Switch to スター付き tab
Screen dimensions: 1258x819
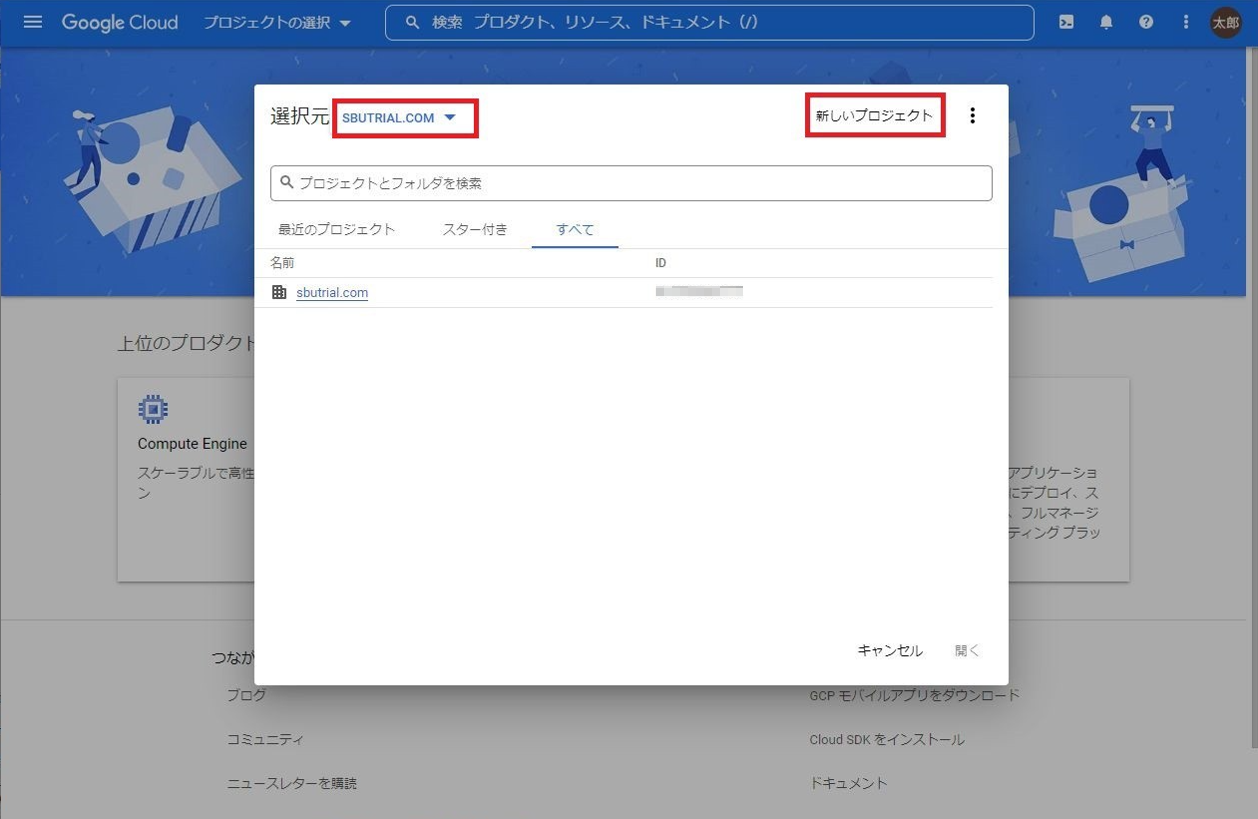pyautogui.click(x=475, y=229)
